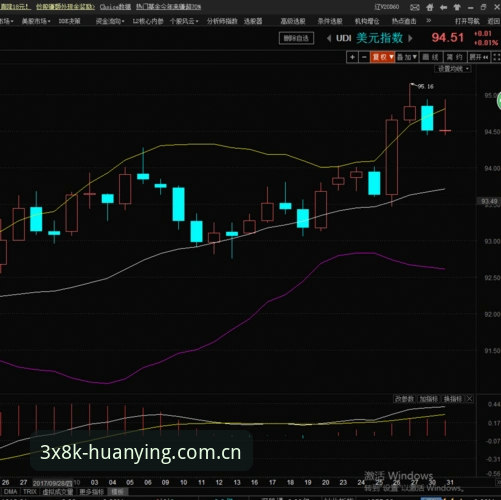Click the back arrow icon in title bar
The width and height of the screenshot is (501, 500).
pos(443,7)
